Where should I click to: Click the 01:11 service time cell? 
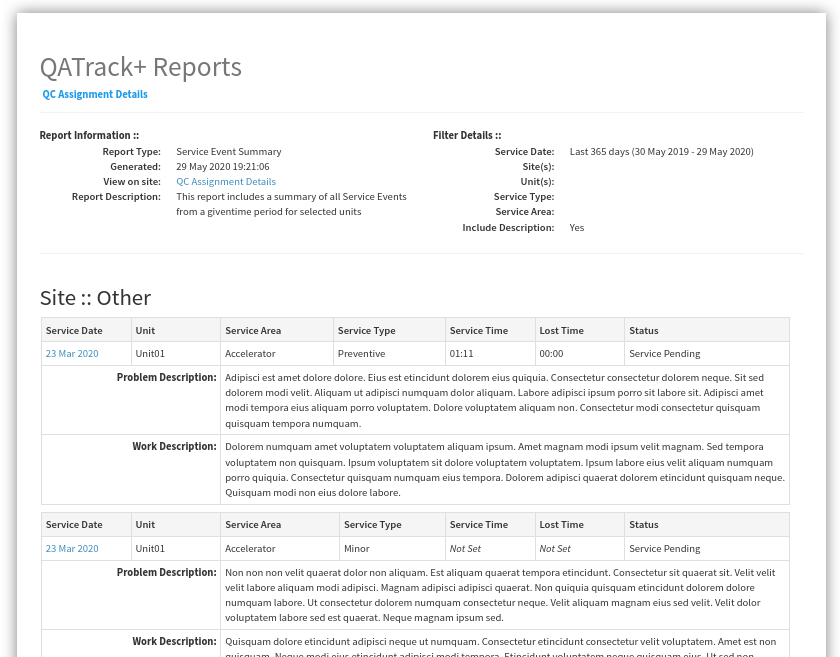pos(490,354)
